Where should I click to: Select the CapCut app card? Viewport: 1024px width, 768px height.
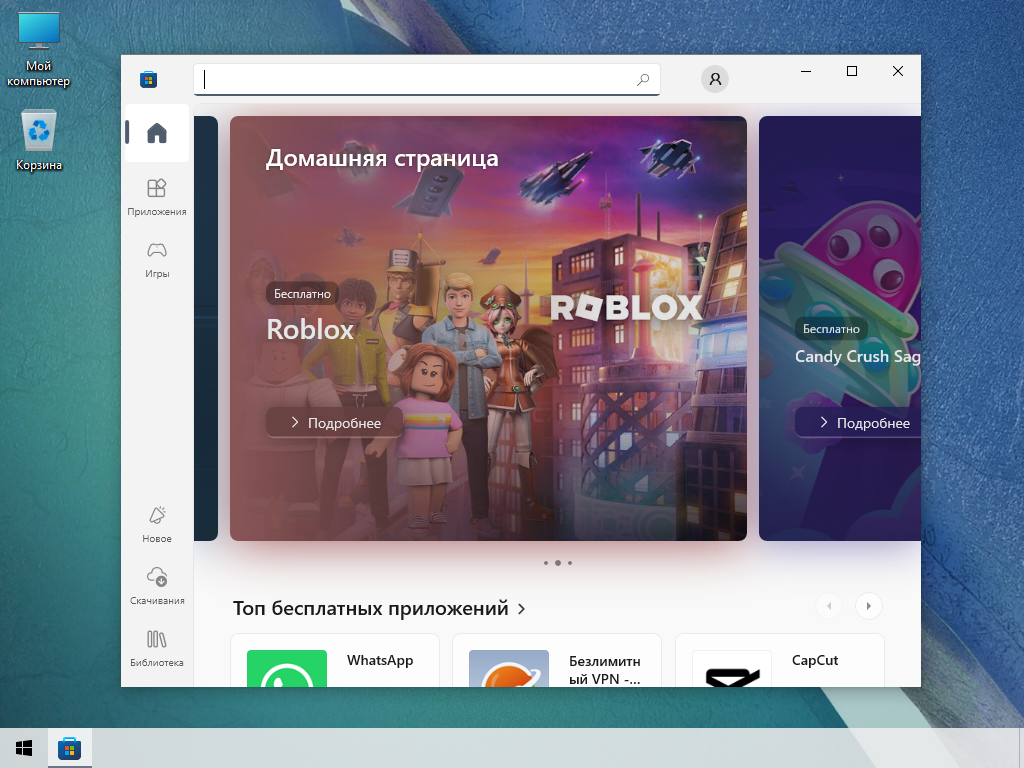tap(780, 662)
